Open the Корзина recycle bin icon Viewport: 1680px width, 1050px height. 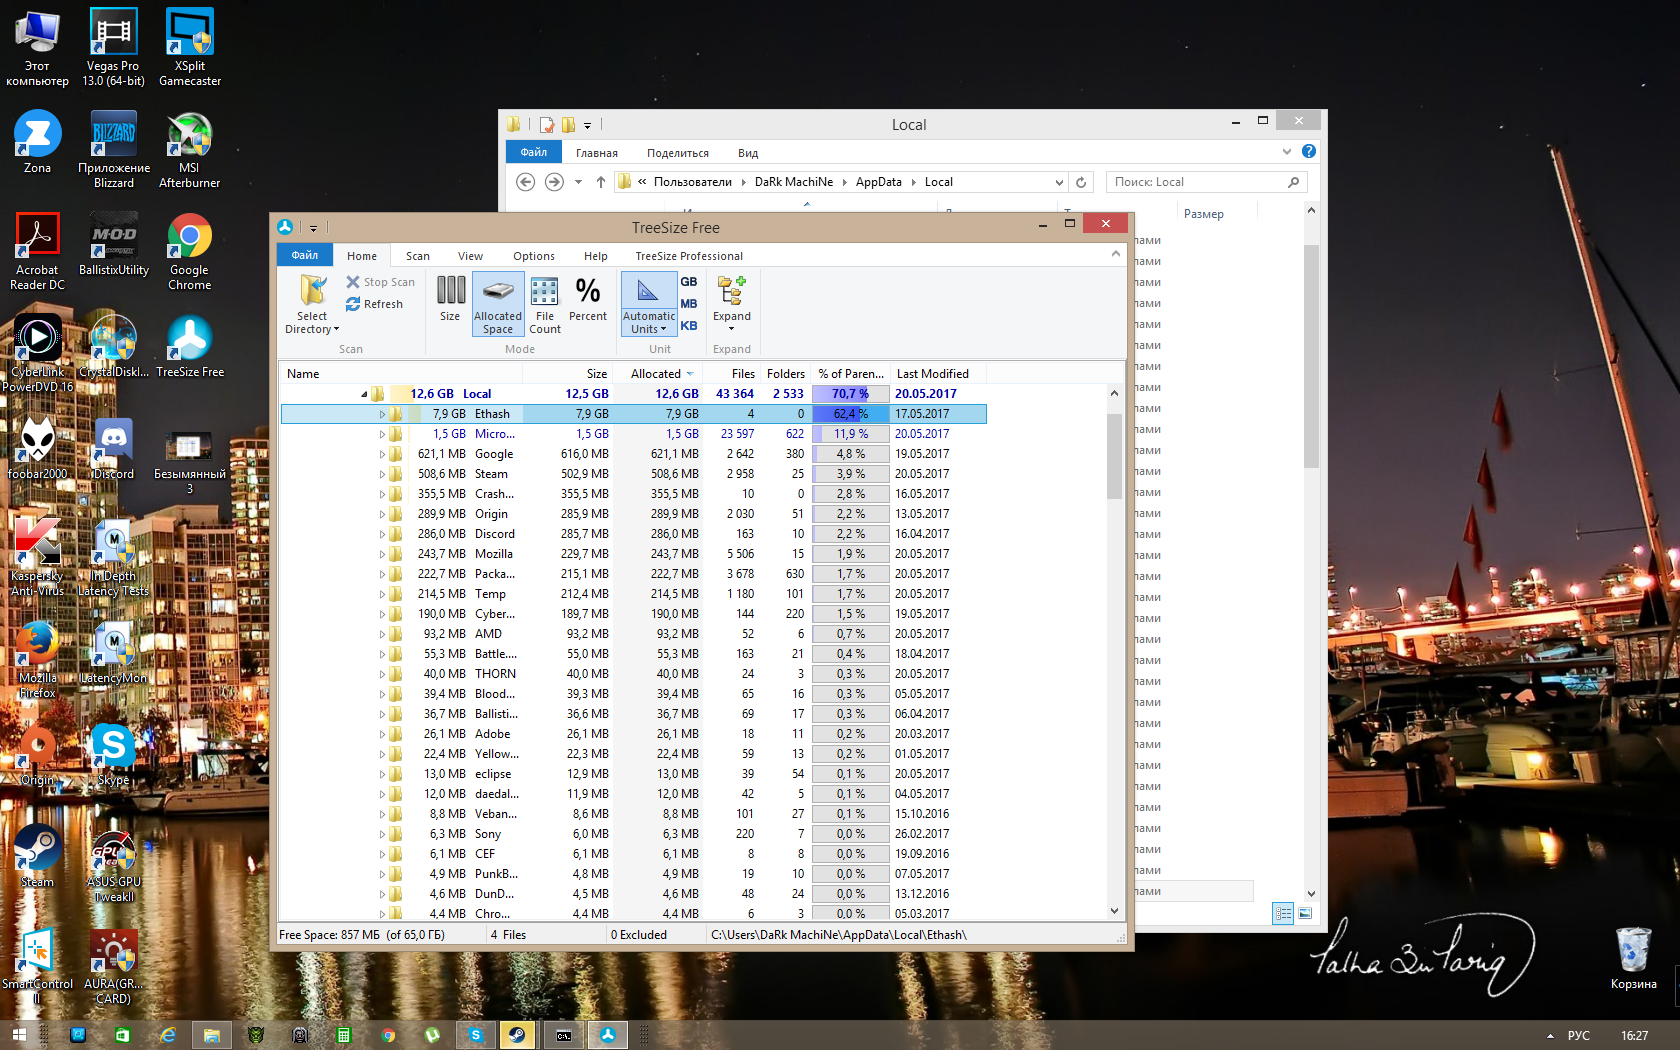point(1633,958)
